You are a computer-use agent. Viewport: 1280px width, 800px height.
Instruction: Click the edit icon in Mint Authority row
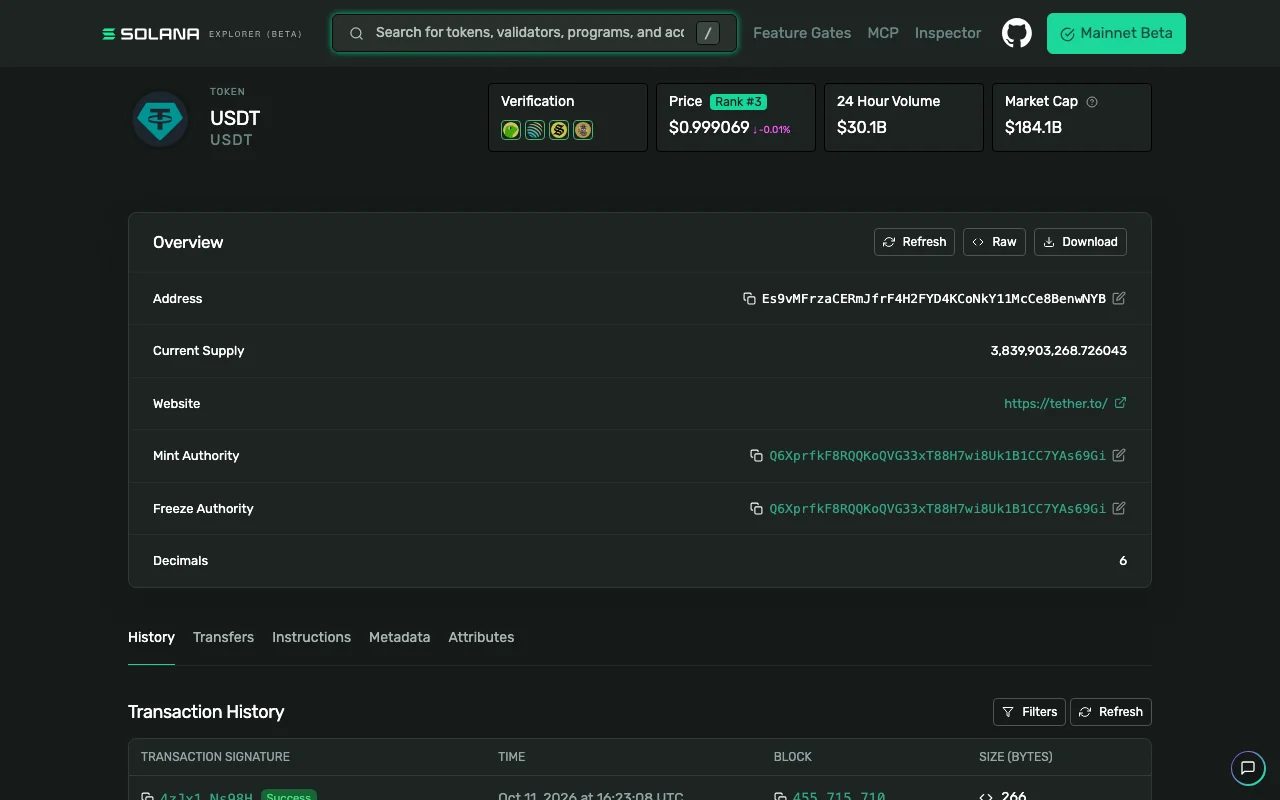[x=1119, y=455]
